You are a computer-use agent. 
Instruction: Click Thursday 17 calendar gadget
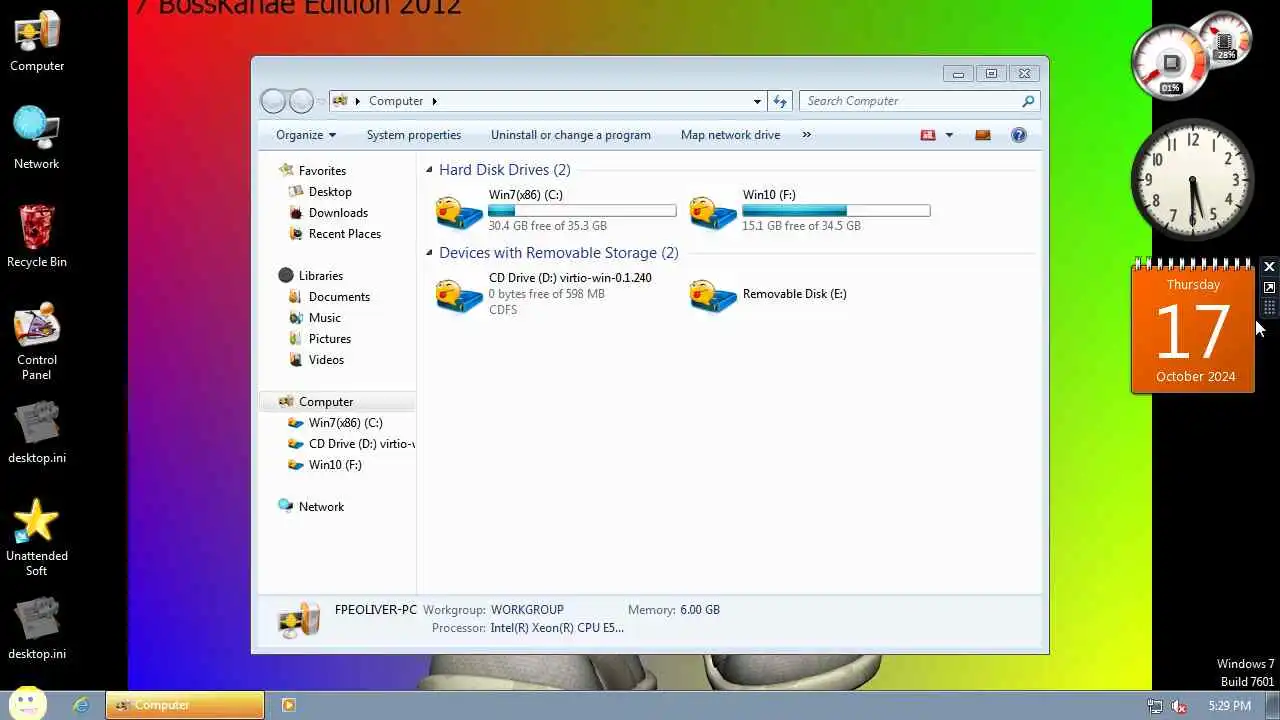[x=1193, y=328]
